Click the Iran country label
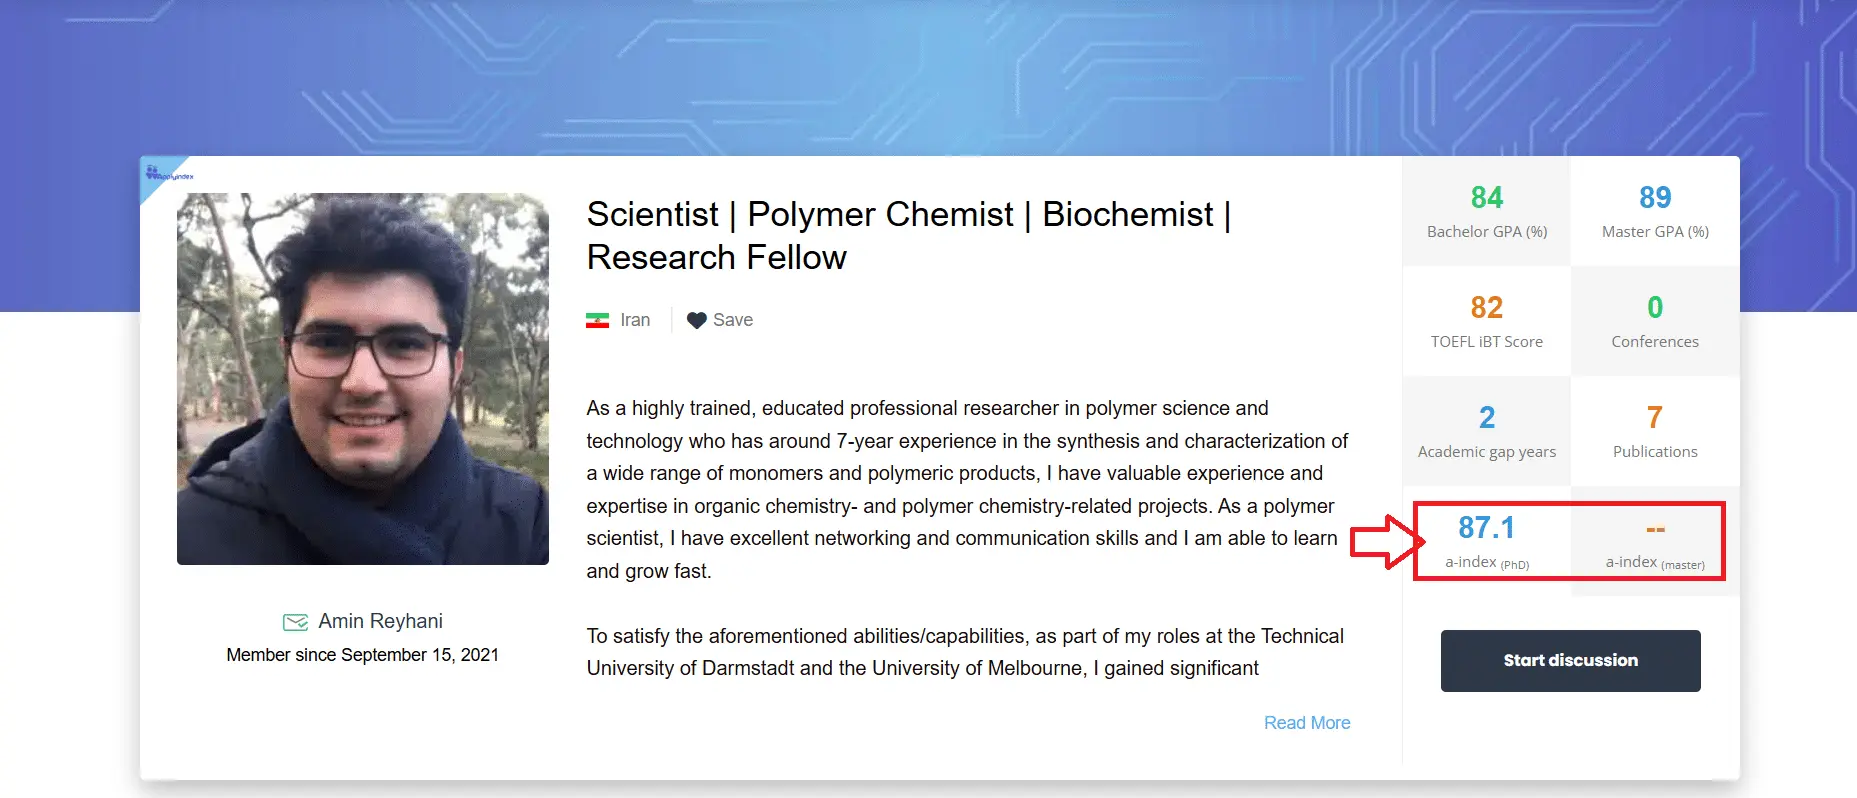The height and width of the screenshot is (798, 1857). click(635, 320)
